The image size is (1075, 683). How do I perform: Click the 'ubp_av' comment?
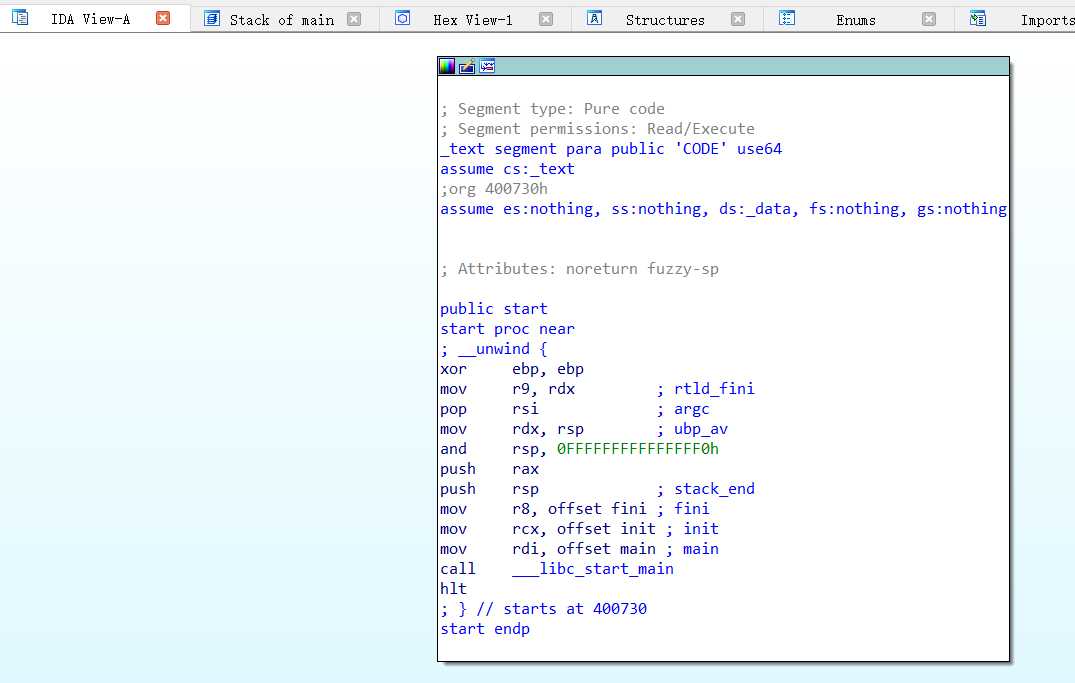click(701, 429)
